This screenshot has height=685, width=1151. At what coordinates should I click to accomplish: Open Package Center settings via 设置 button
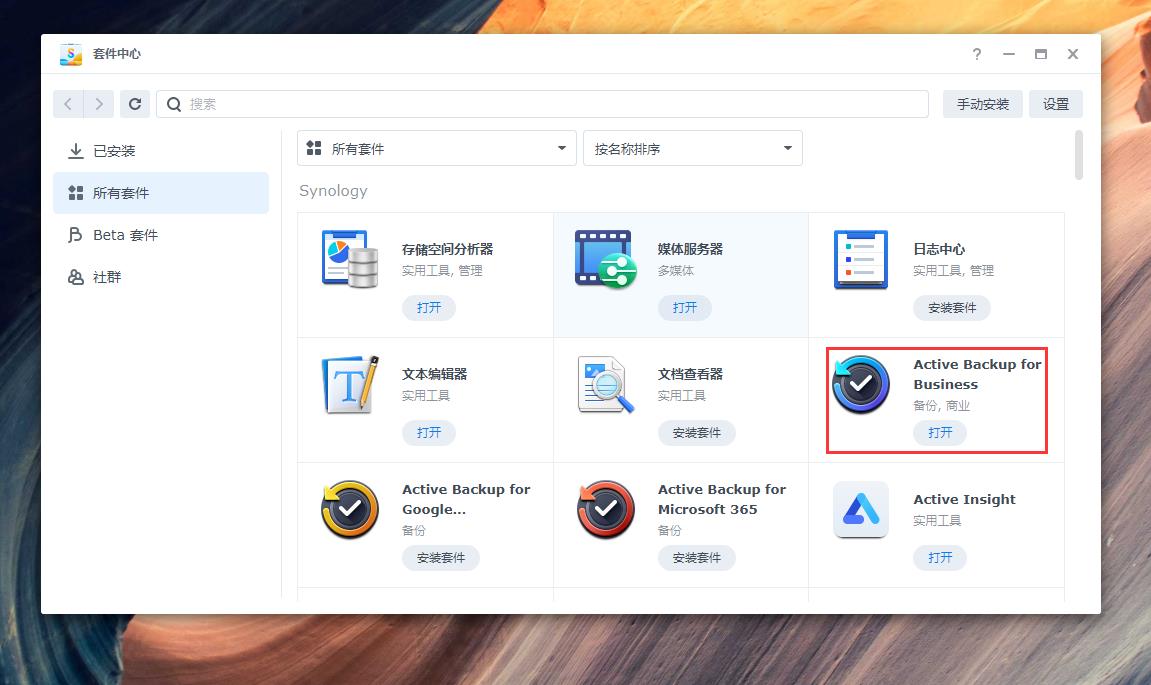[x=1056, y=103]
